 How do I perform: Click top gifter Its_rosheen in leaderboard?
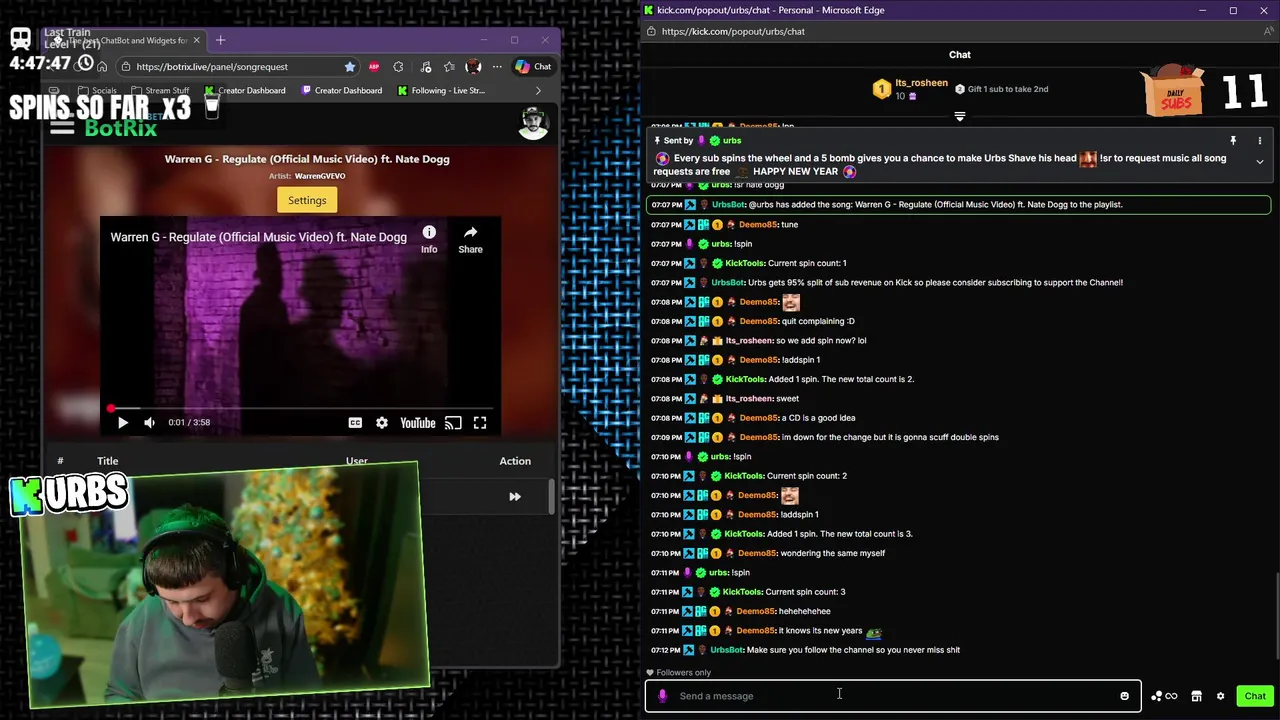pyautogui.click(x=921, y=83)
